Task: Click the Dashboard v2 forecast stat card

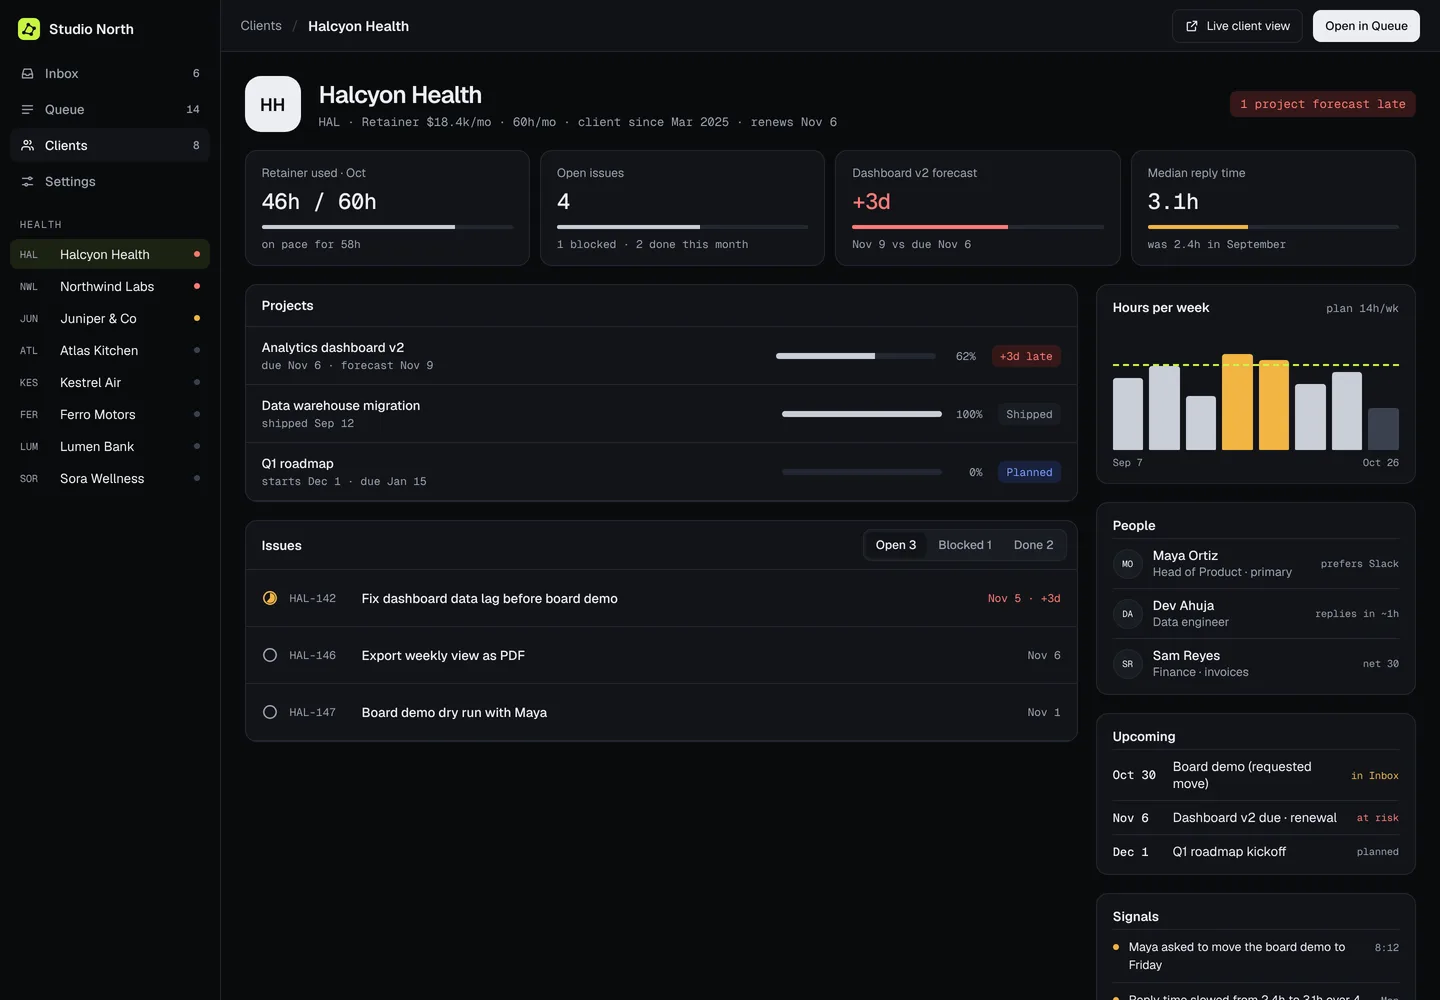Action: point(978,208)
